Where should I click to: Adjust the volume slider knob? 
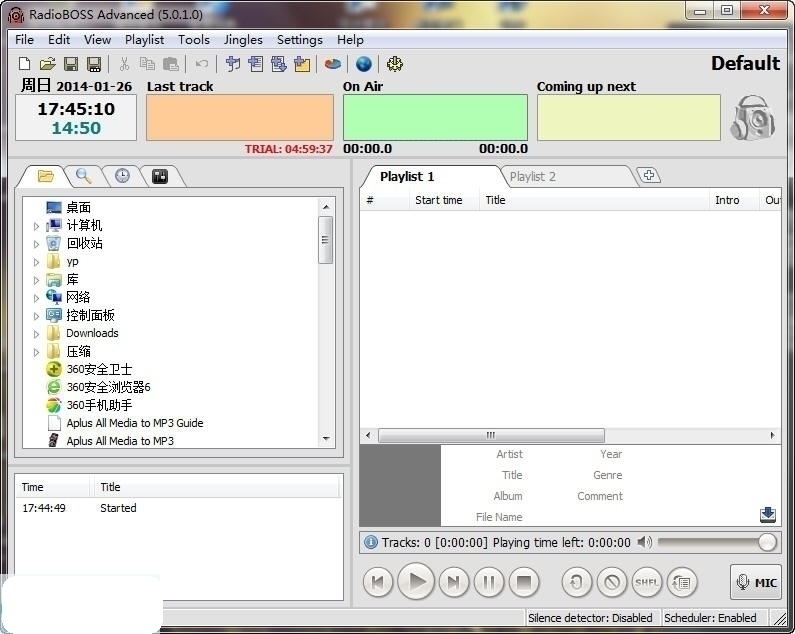768,542
